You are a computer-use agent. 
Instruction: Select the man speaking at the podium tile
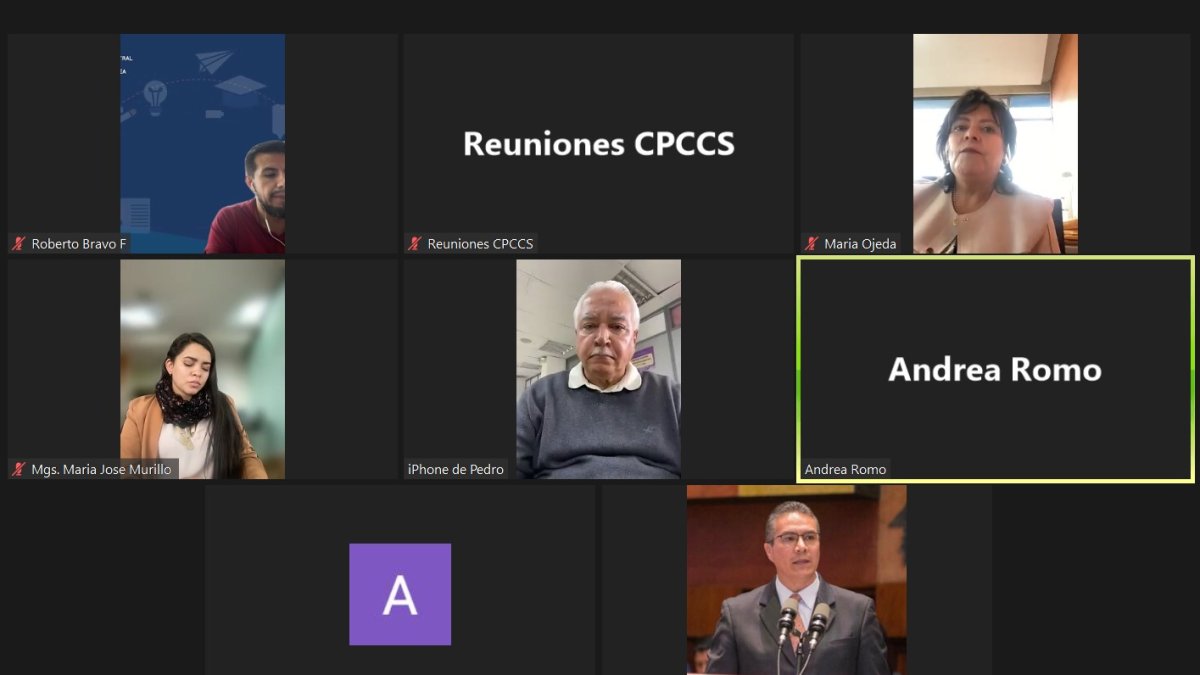[797, 580]
